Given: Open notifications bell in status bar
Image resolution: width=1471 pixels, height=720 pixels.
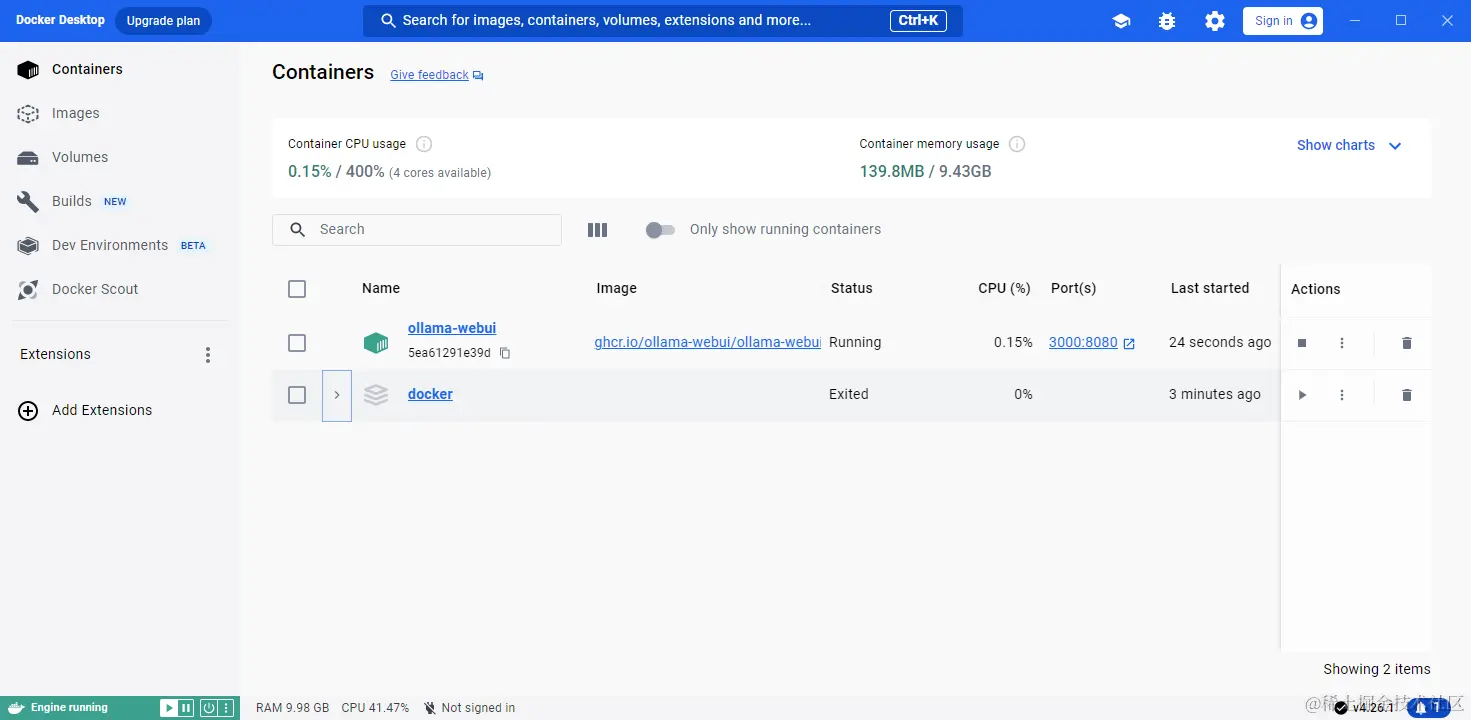Looking at the screenshot, I should point(1428,708).
